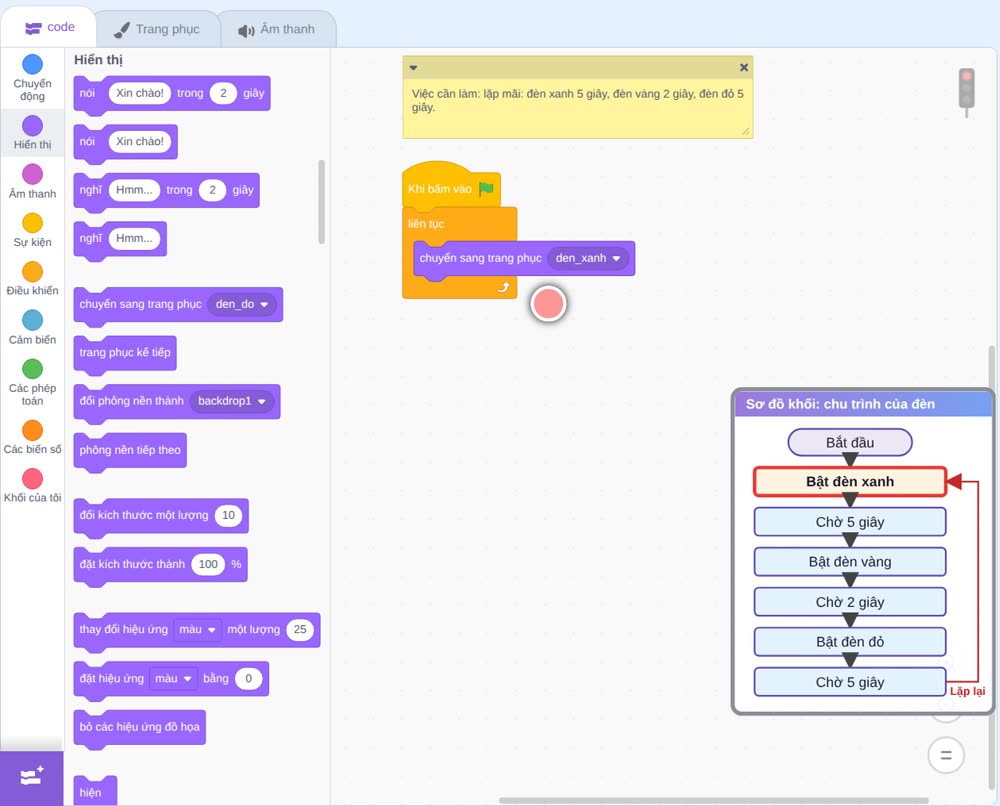This screenshot has height=806, width=1000.
Task: Click the size value 100 field
Action: point(208,564)
